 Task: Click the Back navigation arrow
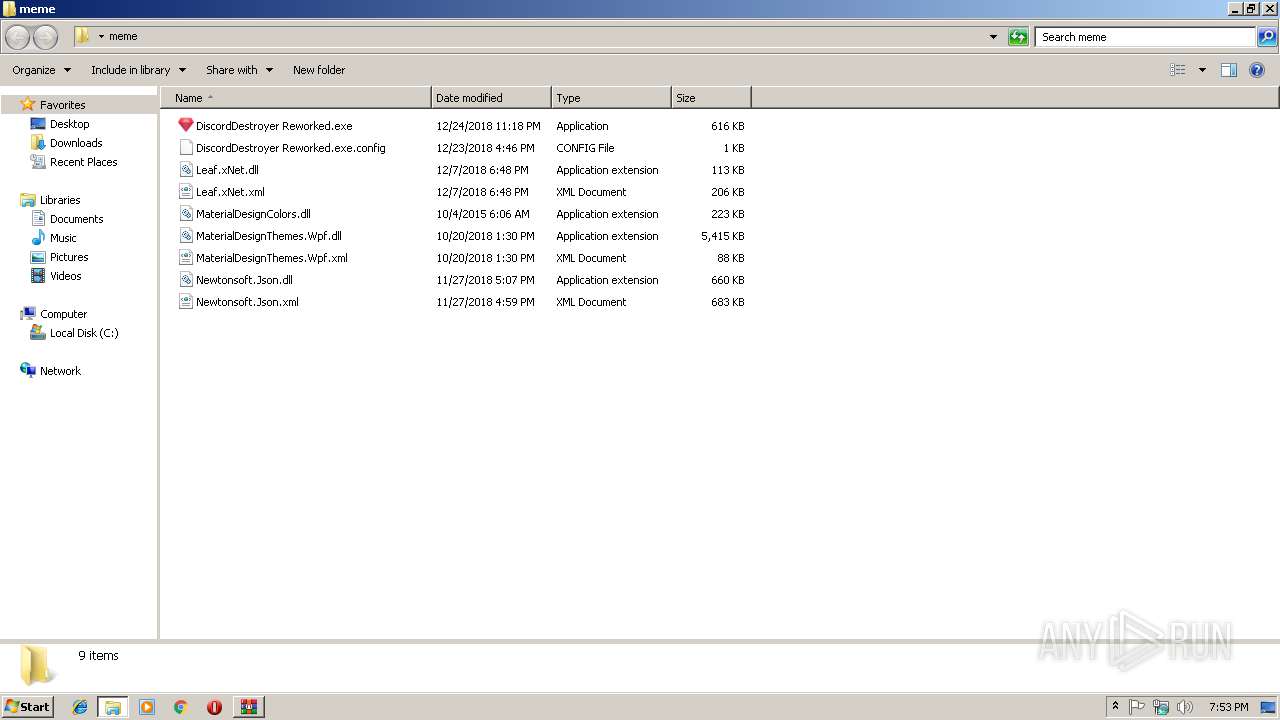(x=18, y=37)
